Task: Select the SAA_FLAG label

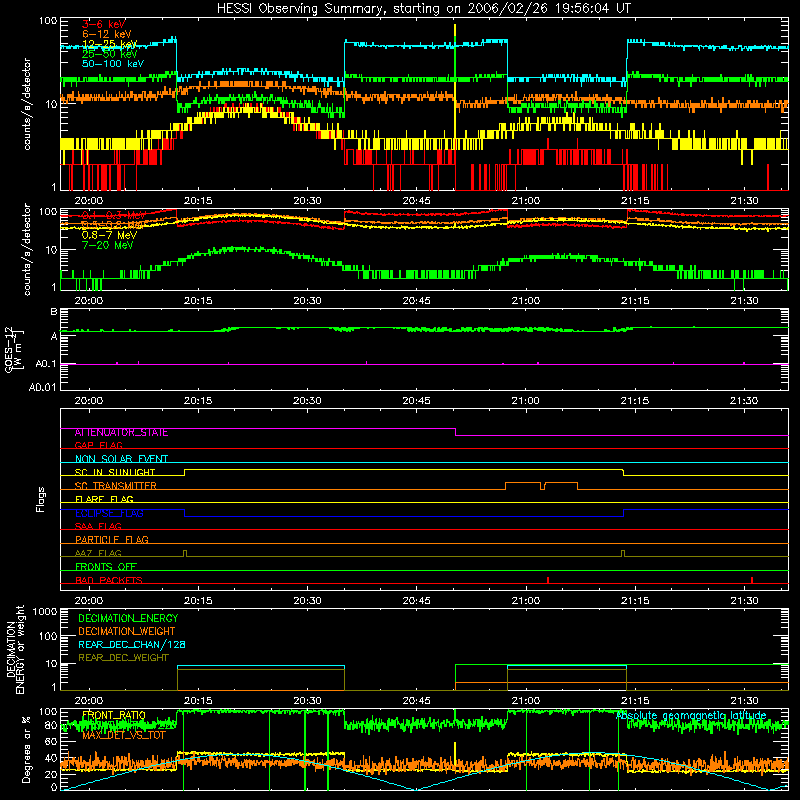Action: (98, 526)
